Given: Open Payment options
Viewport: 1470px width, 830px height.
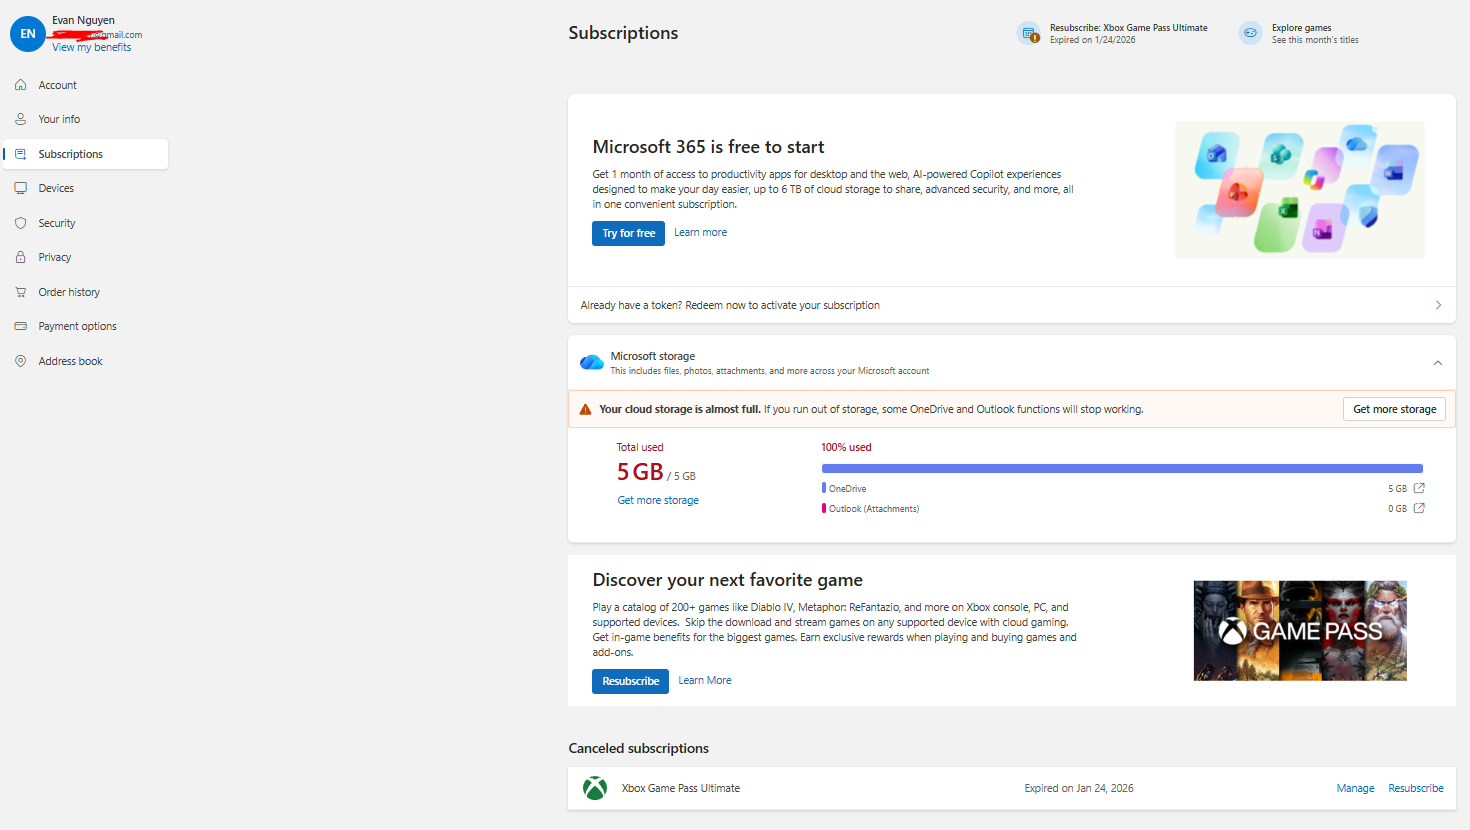Looking at the screenshot, I should (x=86, y=326).
